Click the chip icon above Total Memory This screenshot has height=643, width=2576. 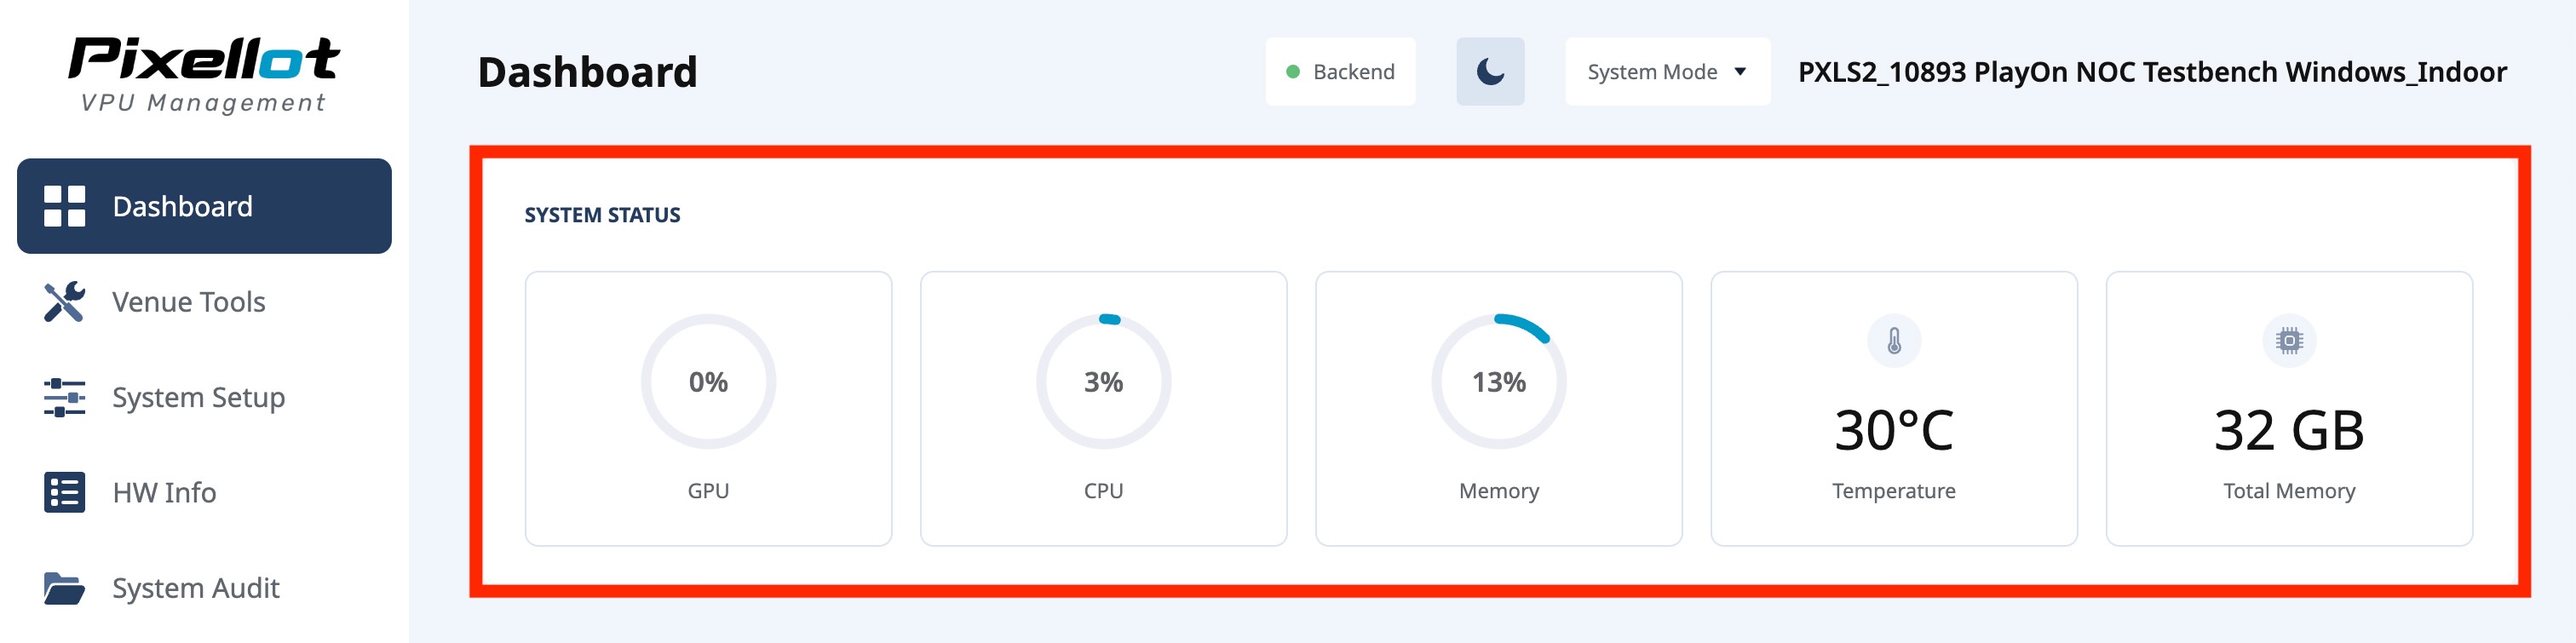(x=2288, y=341)
